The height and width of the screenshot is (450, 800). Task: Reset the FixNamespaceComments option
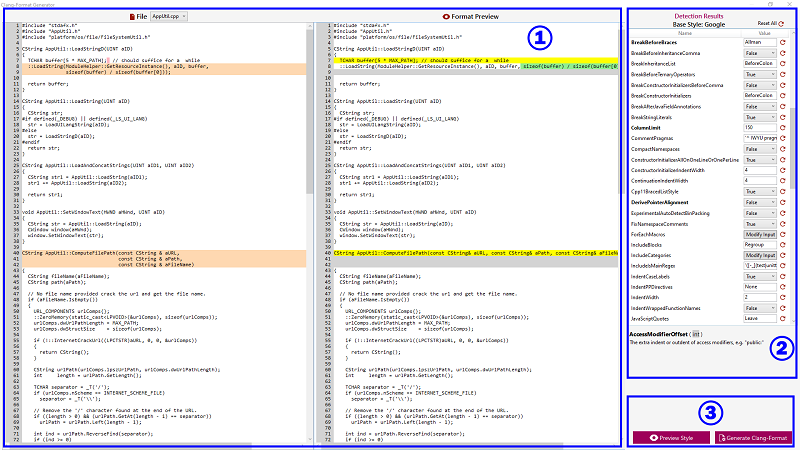[782, 224]
